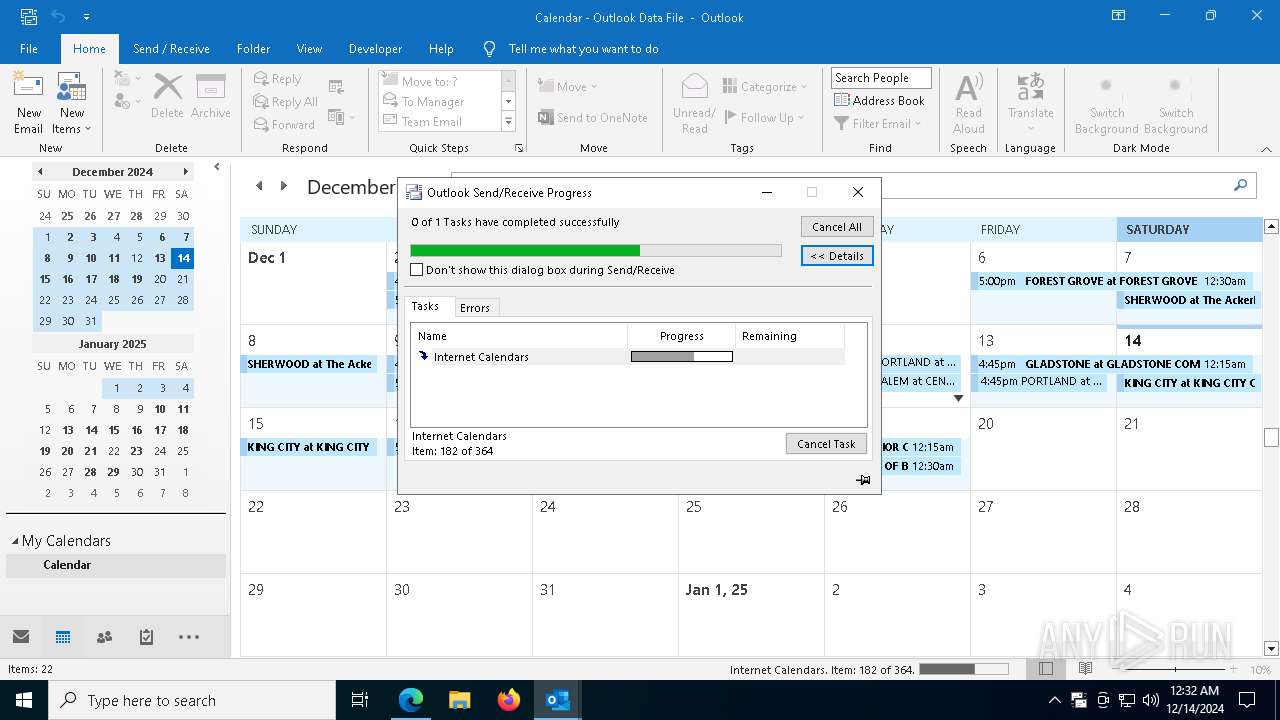
Task: Switch to the View ribbon tab
Action: (309, 48)
